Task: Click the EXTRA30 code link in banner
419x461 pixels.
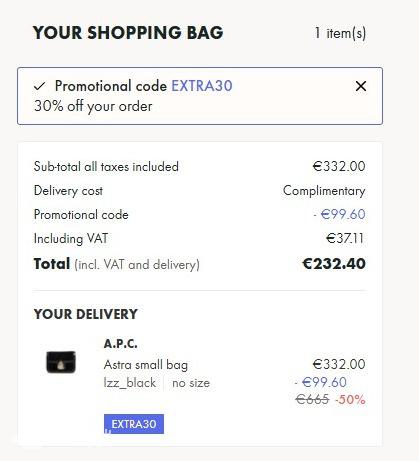Action: [x=202, y=86]
